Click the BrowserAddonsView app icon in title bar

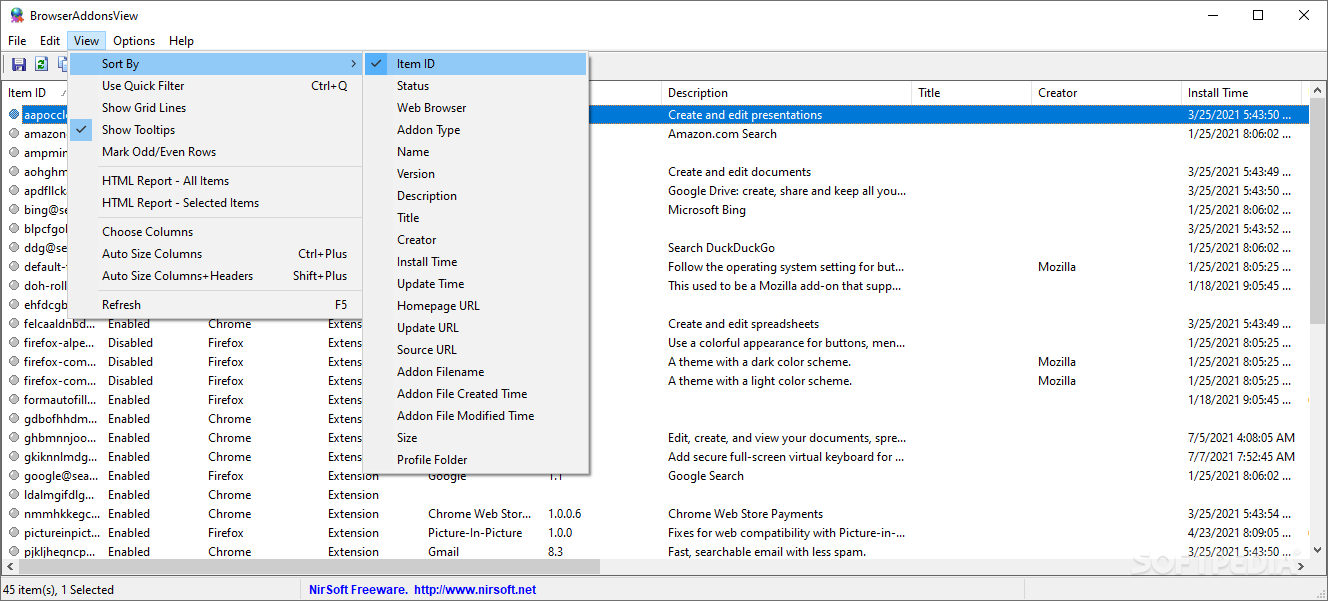point(16,15)
